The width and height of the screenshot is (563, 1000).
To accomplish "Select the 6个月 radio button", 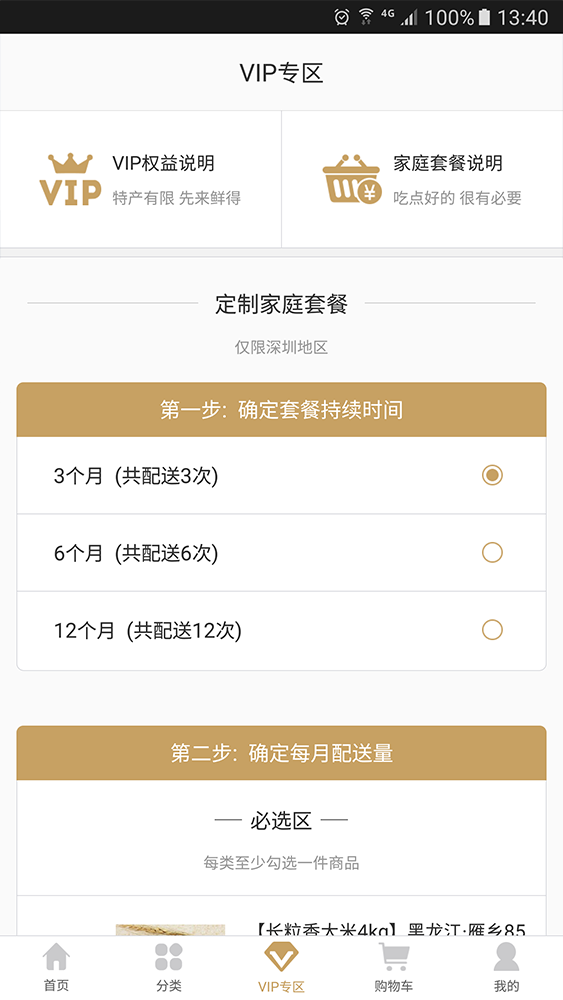I will click(492, 552).
